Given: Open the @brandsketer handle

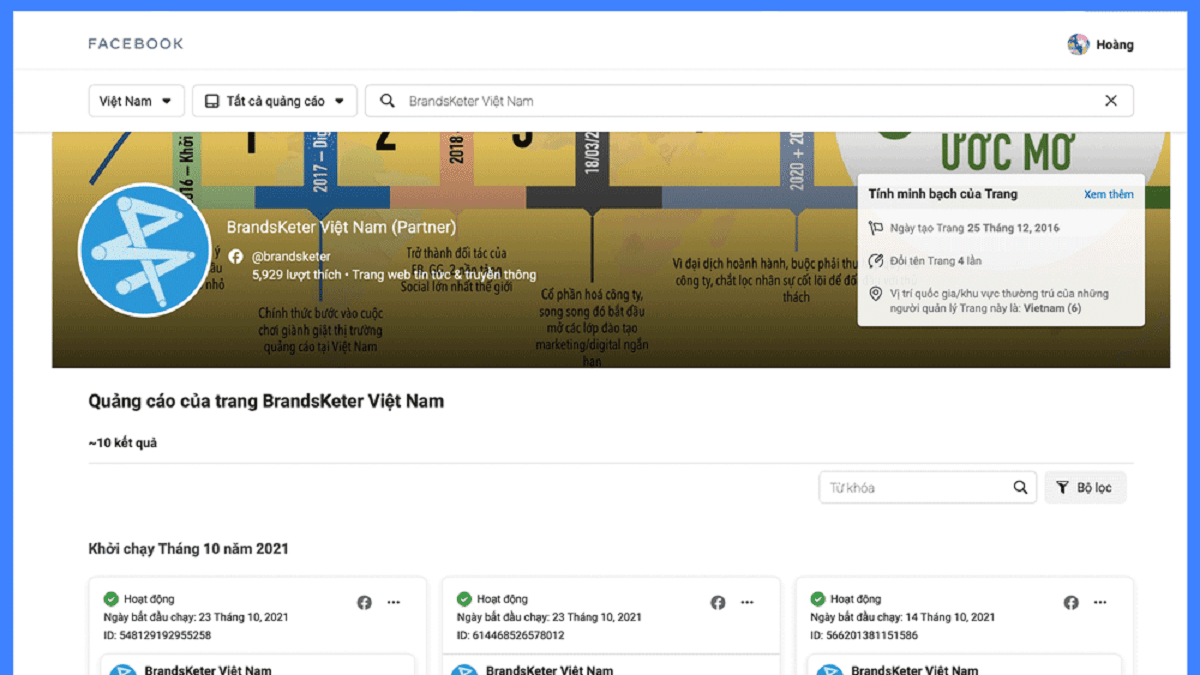Looking at the screenshot, I should (x=291, y=257).
